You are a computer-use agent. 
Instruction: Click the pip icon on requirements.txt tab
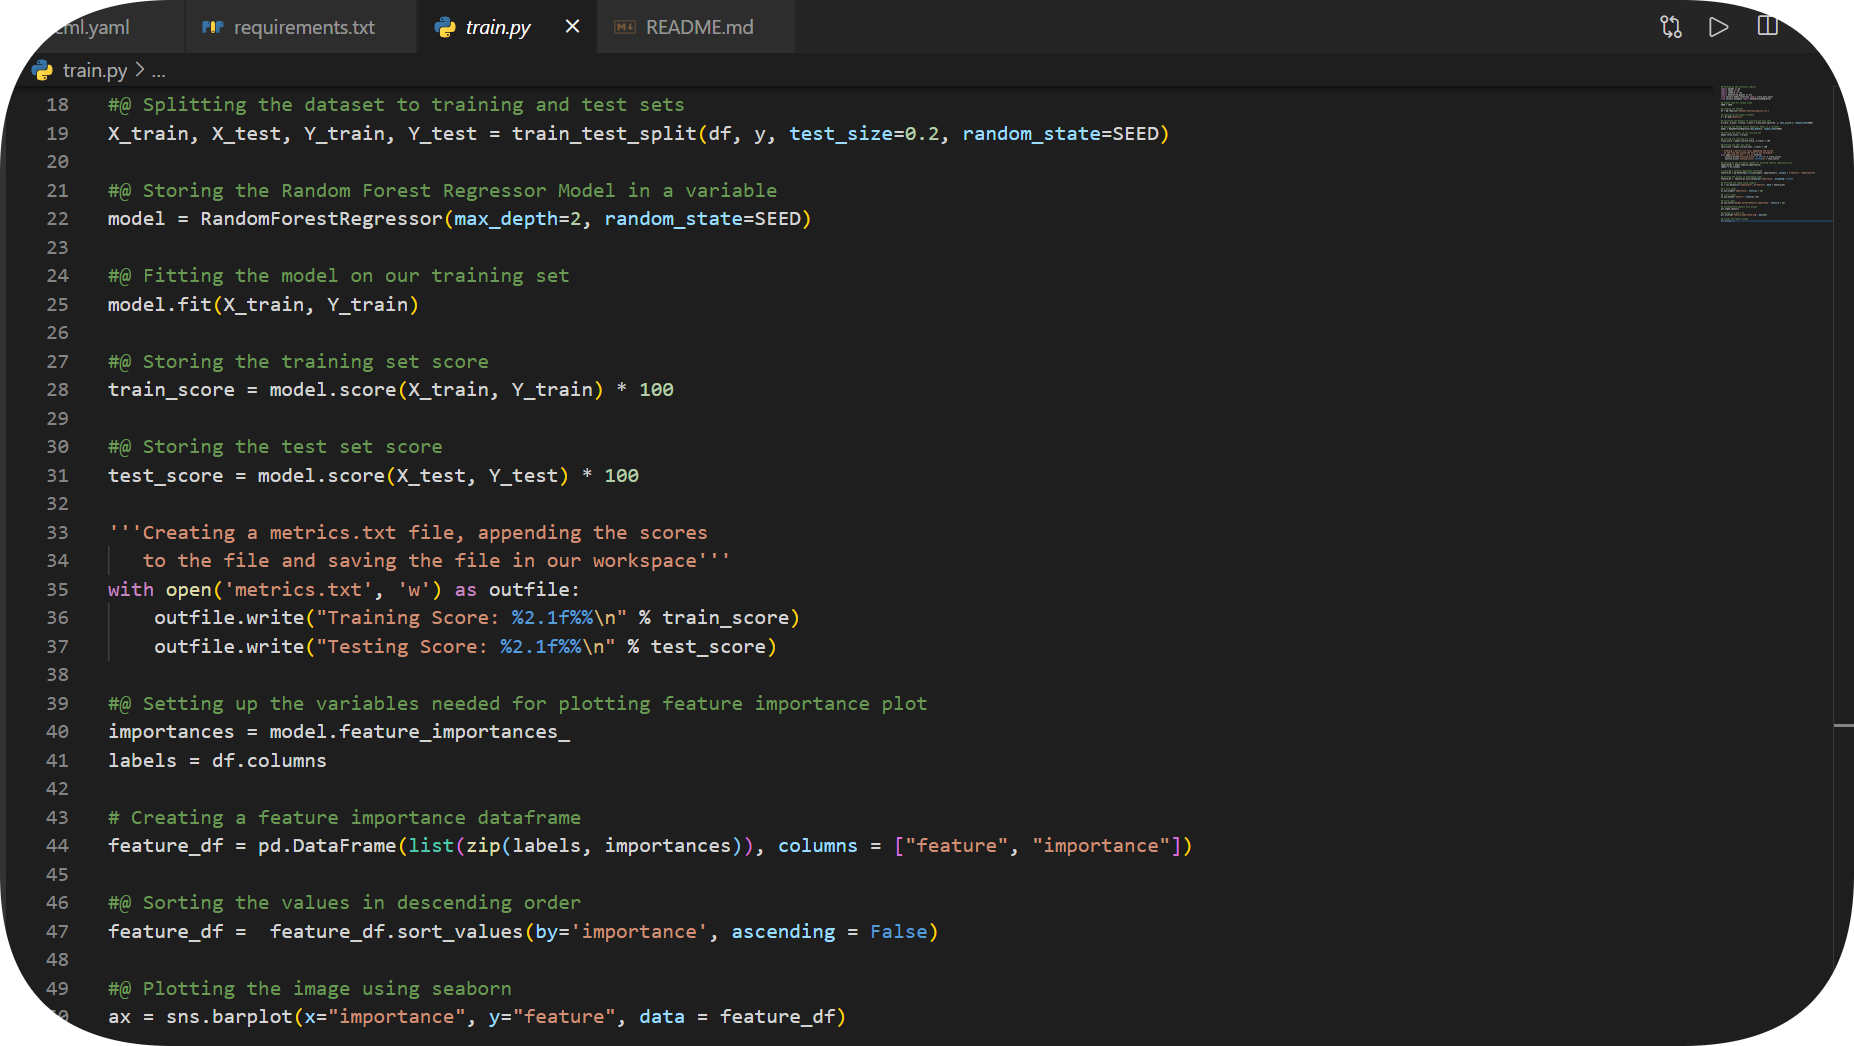212,27
